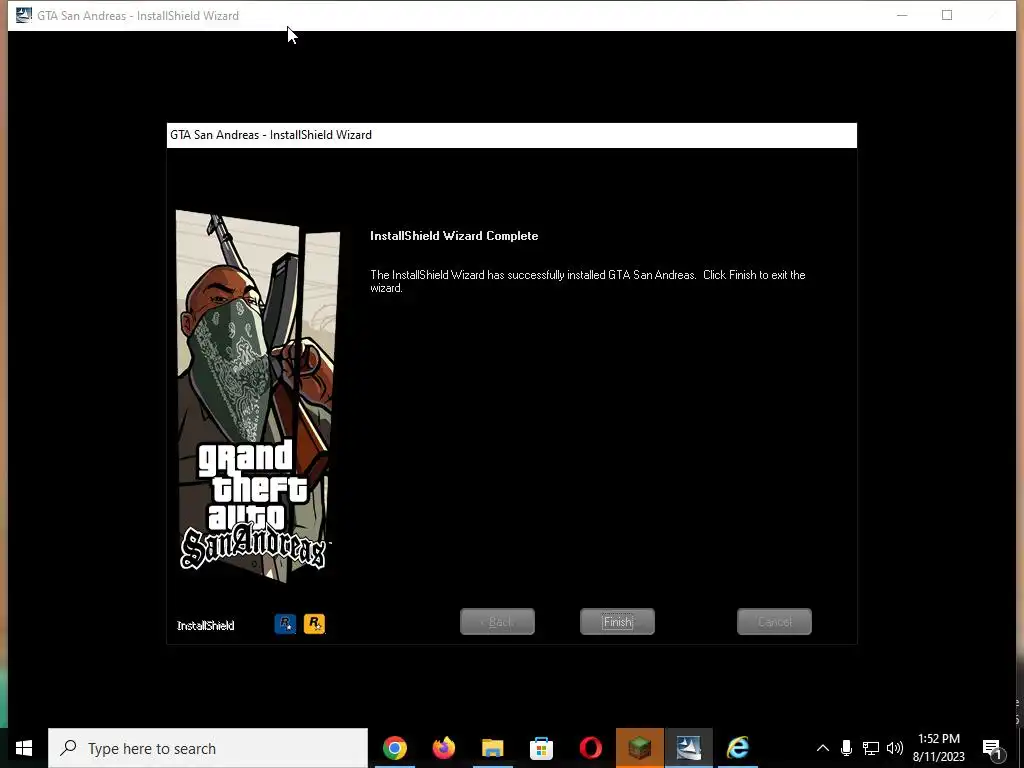
Task: Click the yellow Rockstar Games logo icon
Action: click(314, 624)
